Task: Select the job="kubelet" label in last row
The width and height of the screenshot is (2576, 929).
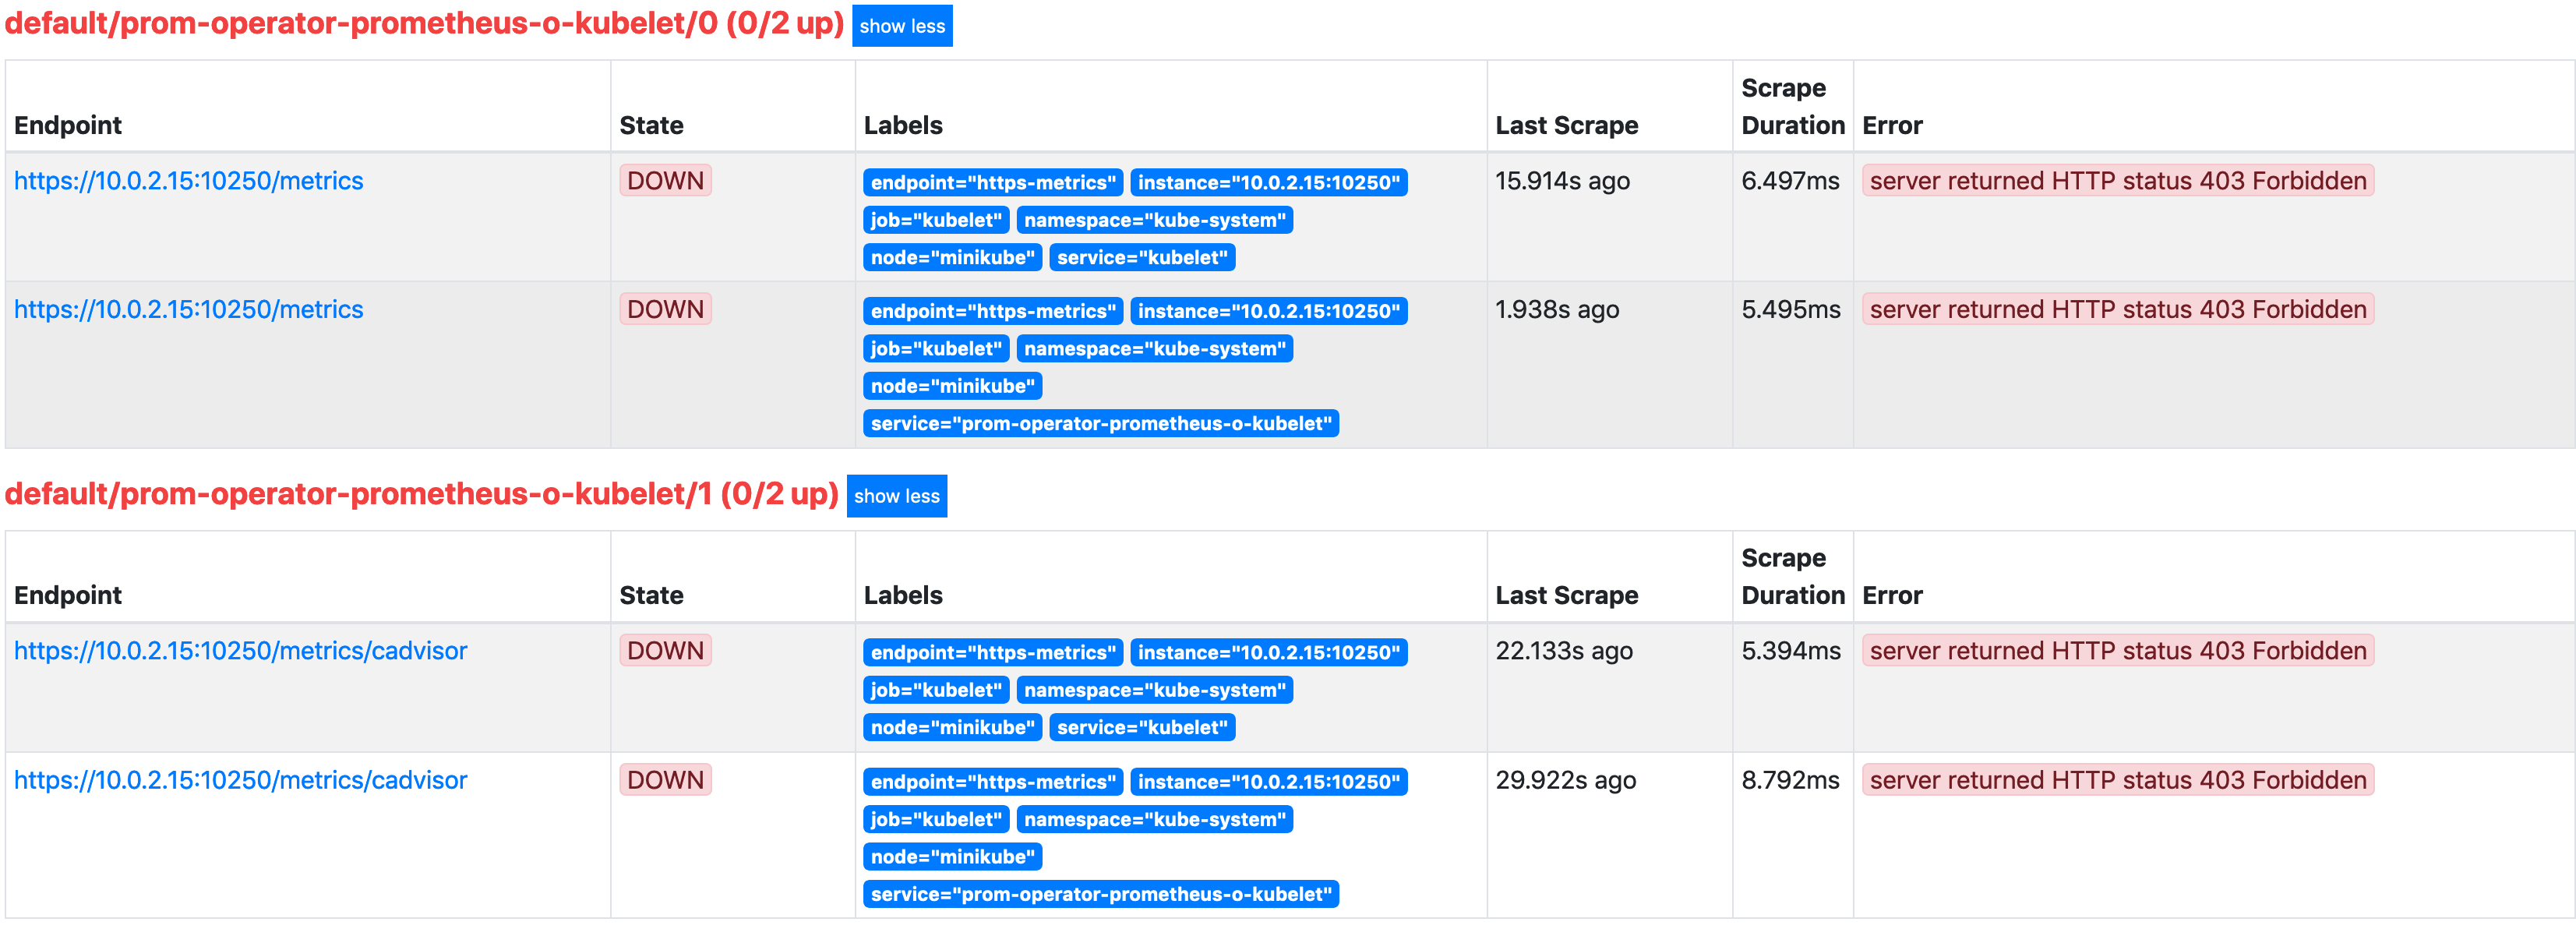Action: tap(935, 819)
